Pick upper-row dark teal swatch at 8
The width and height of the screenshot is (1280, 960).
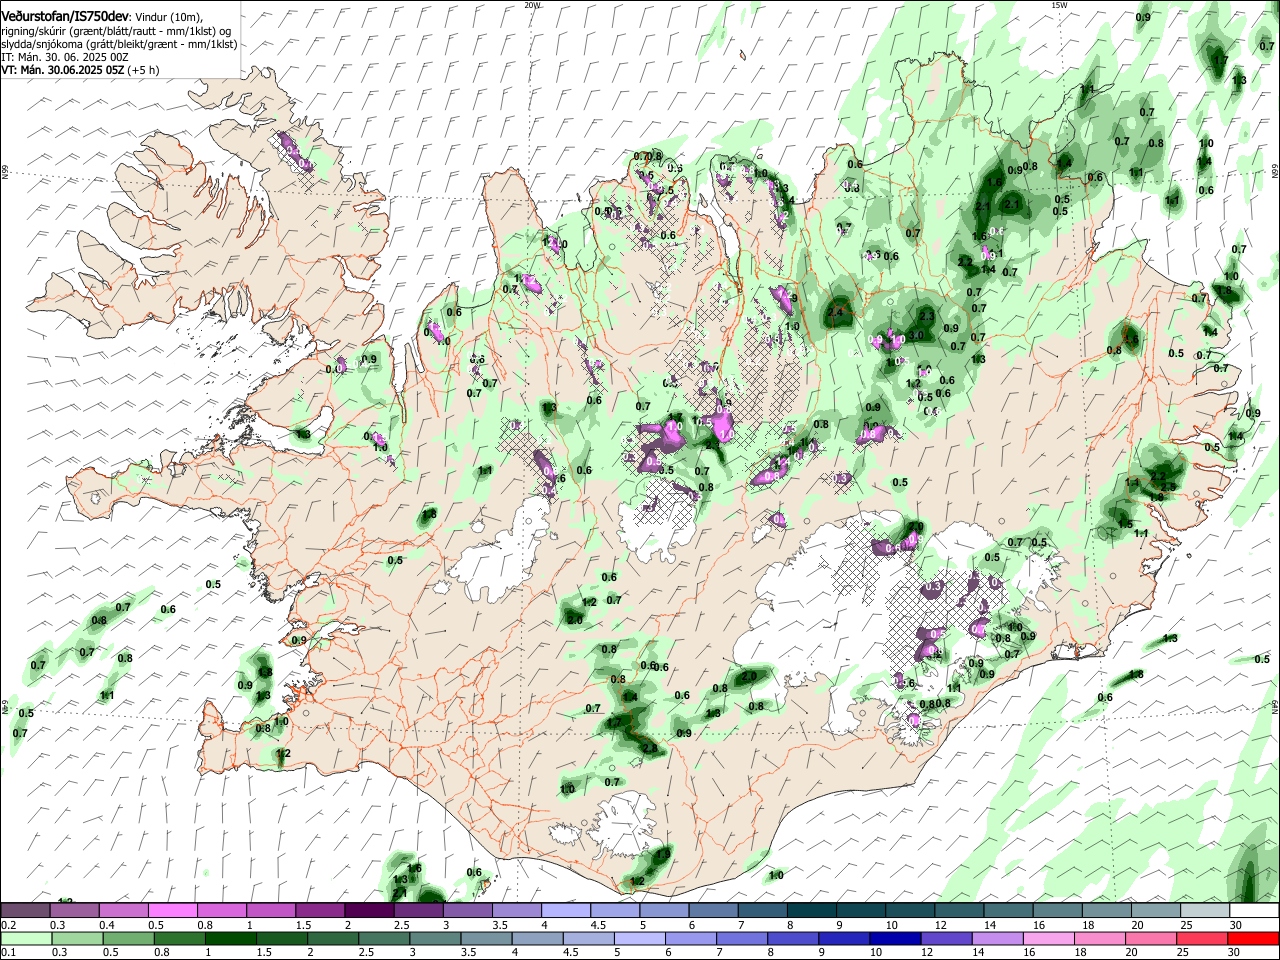point(811,911)
